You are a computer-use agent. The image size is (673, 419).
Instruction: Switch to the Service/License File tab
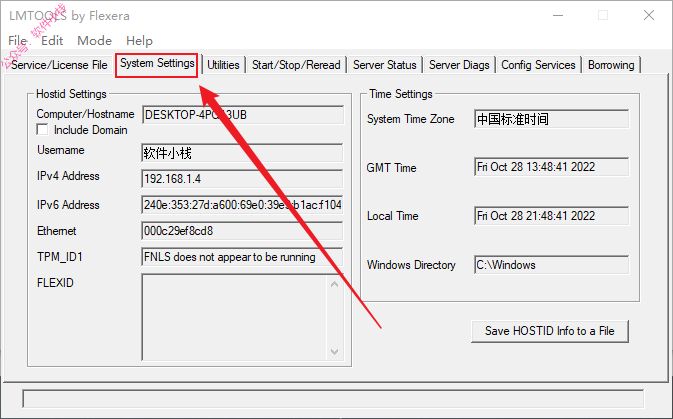point(59,65)
